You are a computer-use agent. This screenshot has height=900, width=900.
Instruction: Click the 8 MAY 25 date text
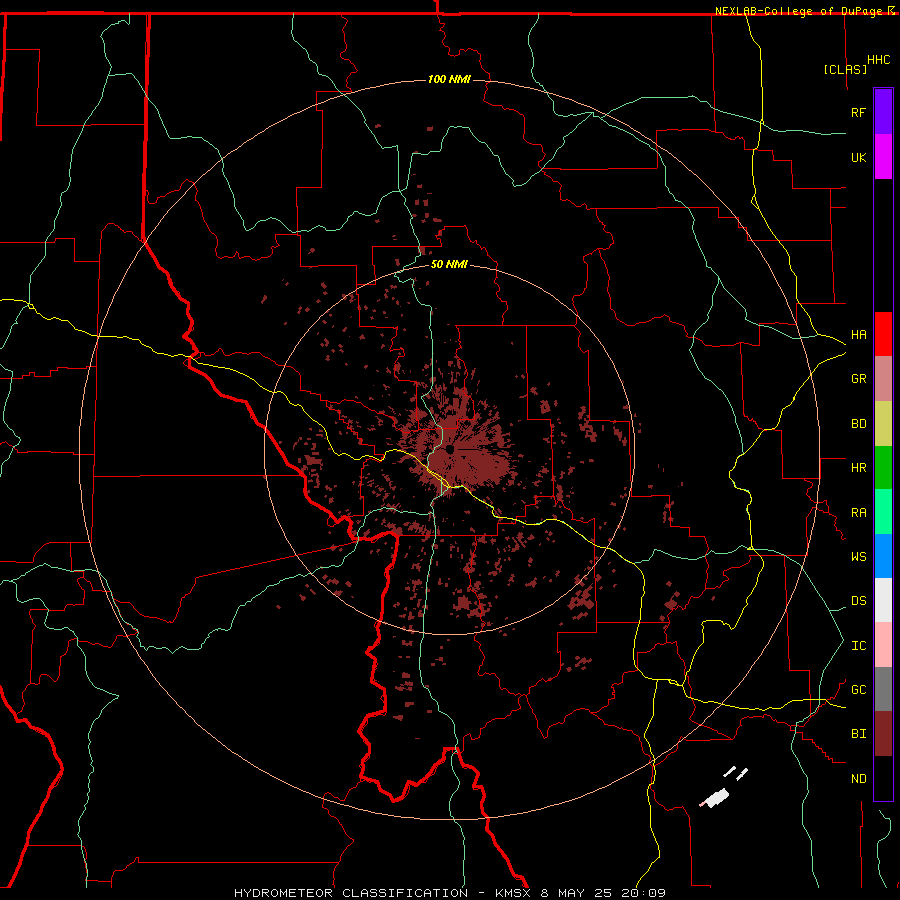click(x=577, y=893)
